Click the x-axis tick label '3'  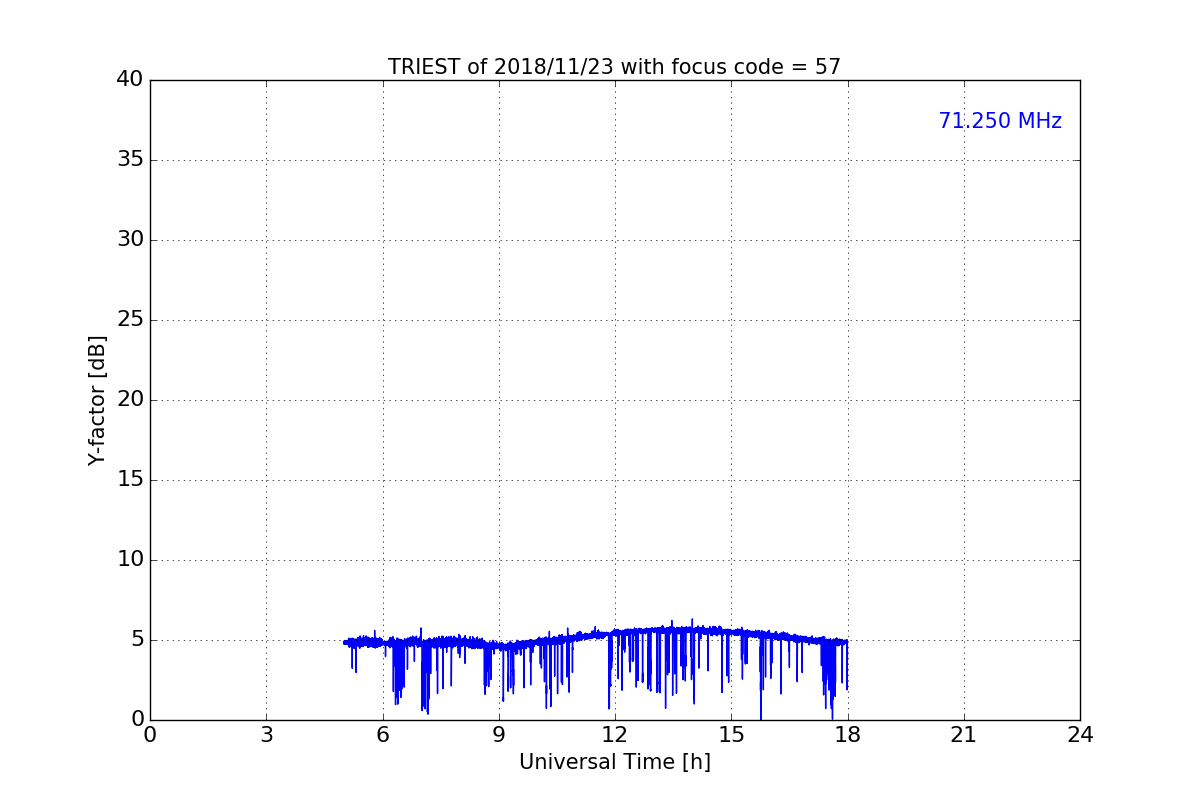266,735
